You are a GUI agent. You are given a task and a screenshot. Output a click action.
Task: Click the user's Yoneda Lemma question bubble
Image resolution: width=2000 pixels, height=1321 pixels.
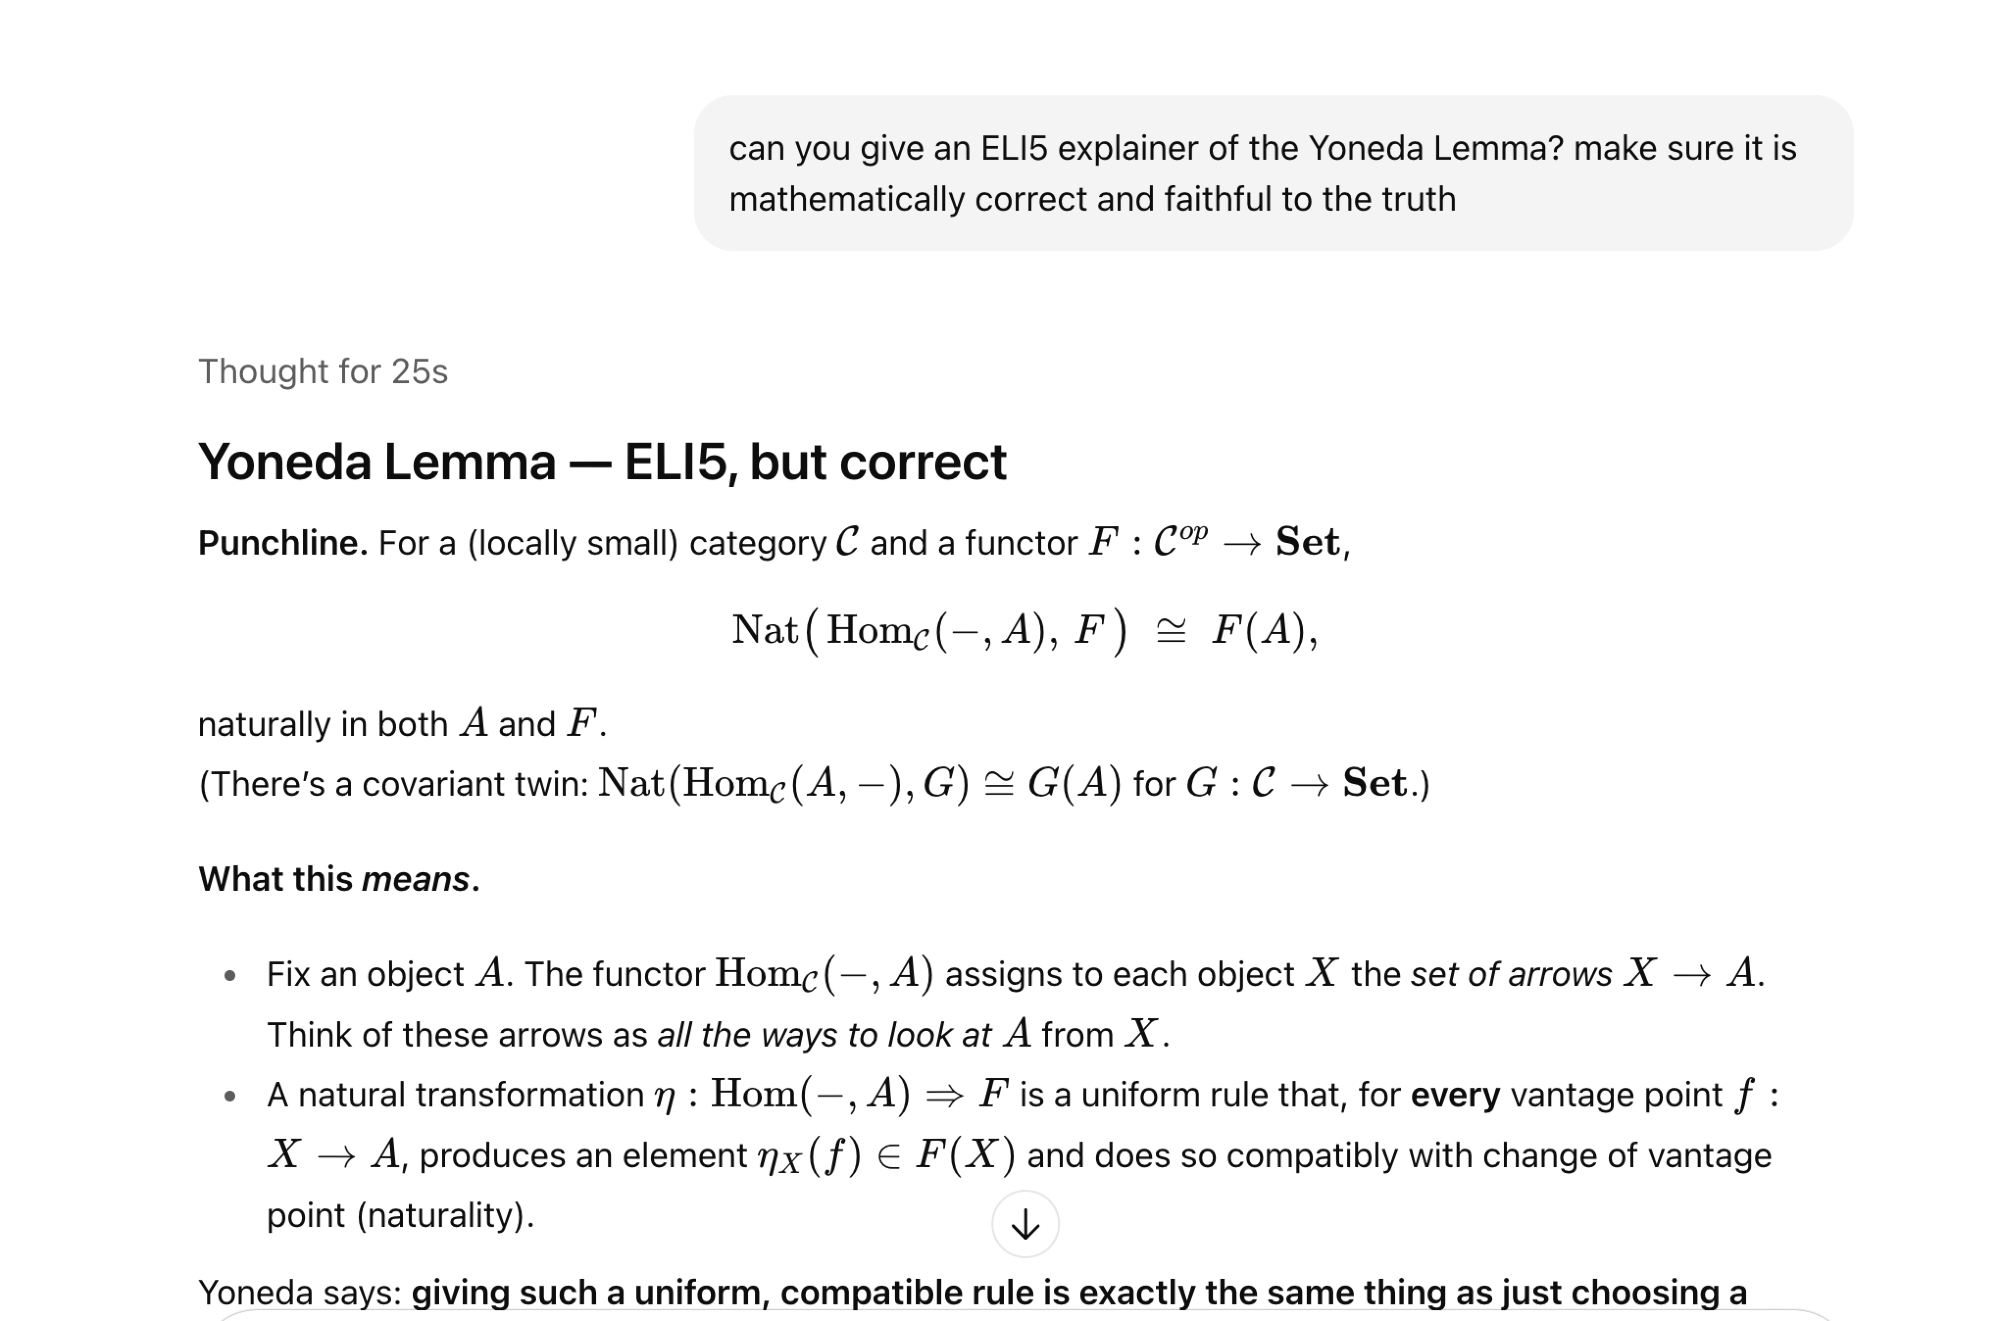tap(1272, 173)
